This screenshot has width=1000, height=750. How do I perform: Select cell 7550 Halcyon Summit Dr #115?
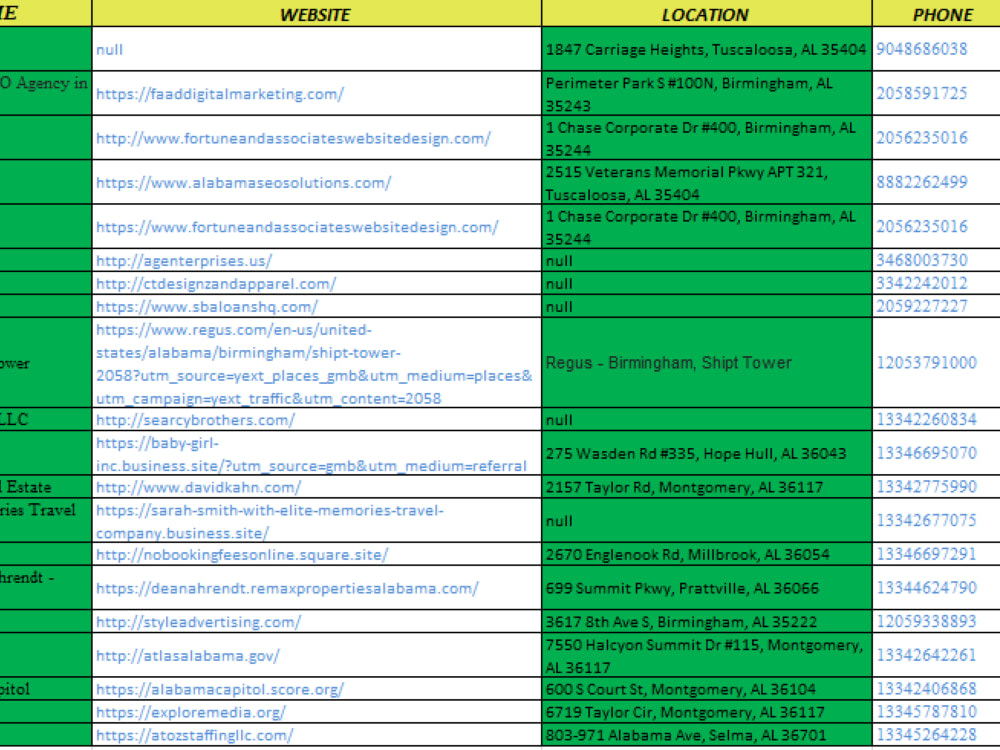(x=706, y=656)
